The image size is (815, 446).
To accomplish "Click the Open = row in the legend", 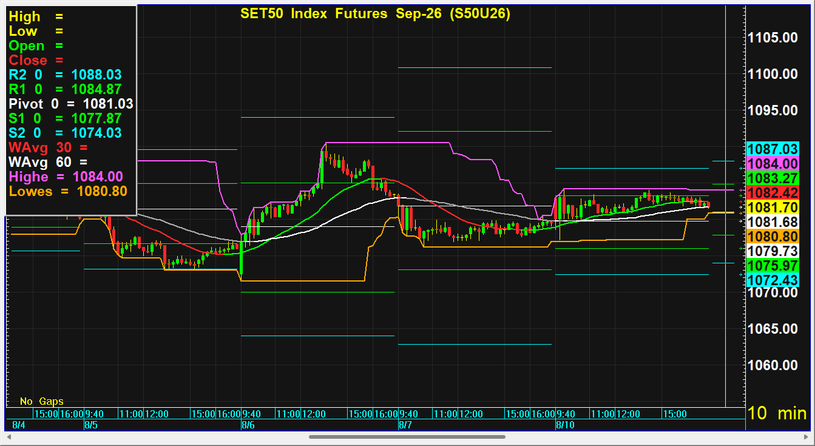I will pos(36,46).
